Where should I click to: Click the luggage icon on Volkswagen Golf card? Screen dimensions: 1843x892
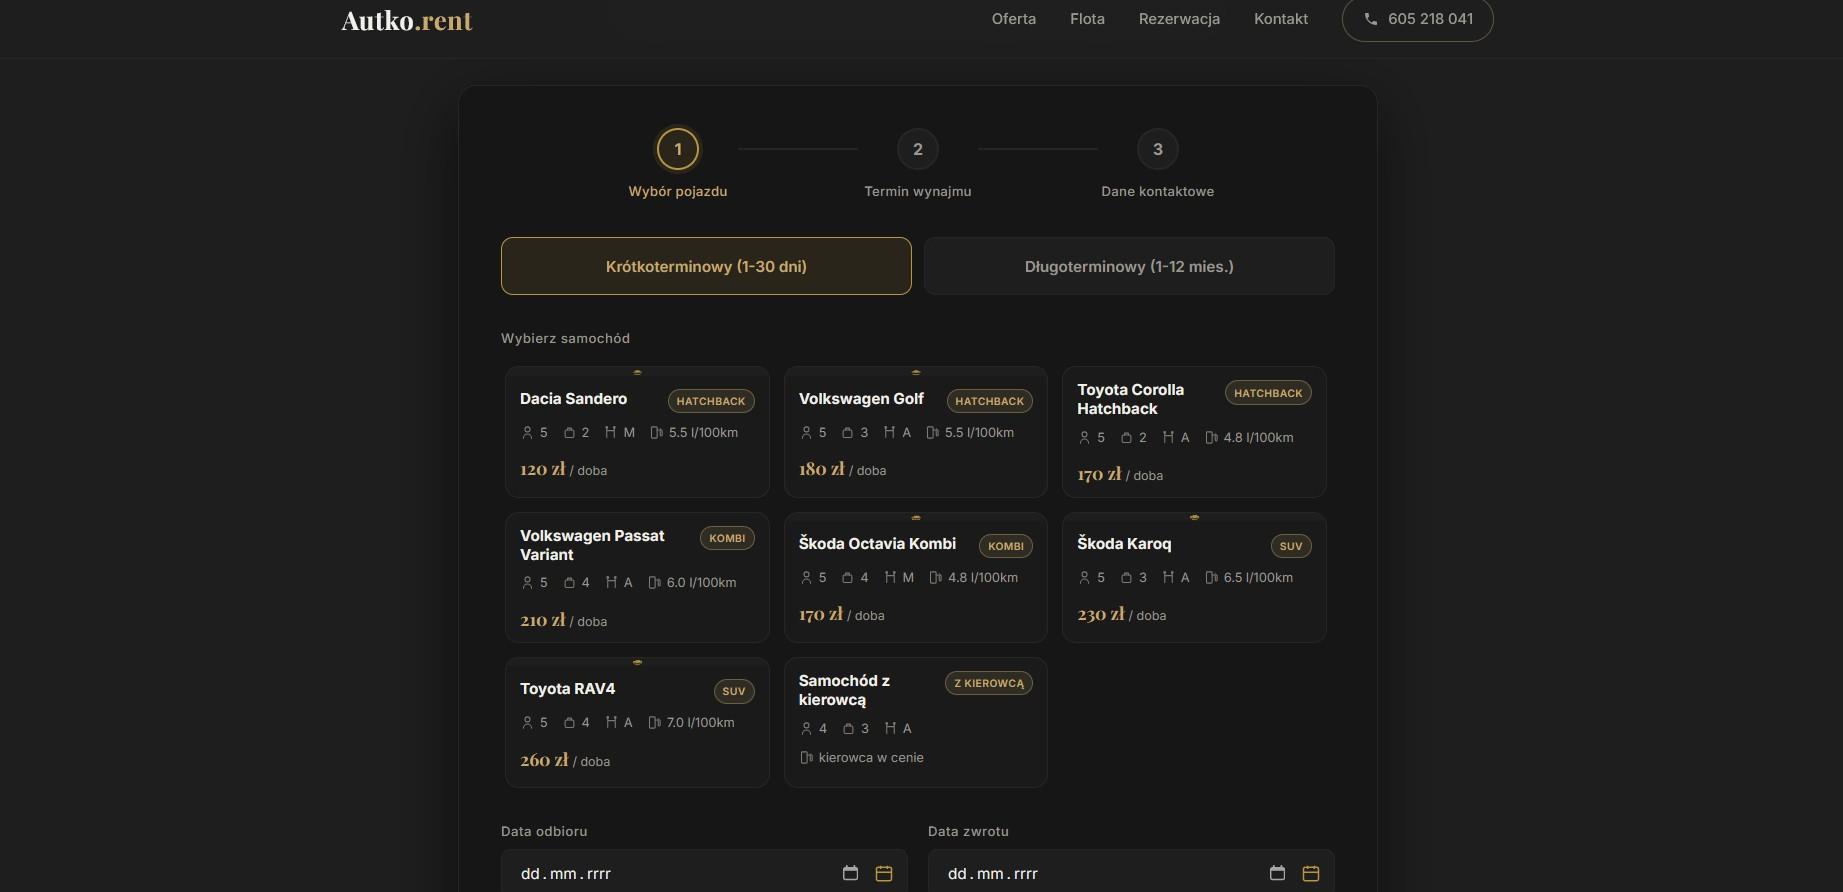[x=847, y=433]
